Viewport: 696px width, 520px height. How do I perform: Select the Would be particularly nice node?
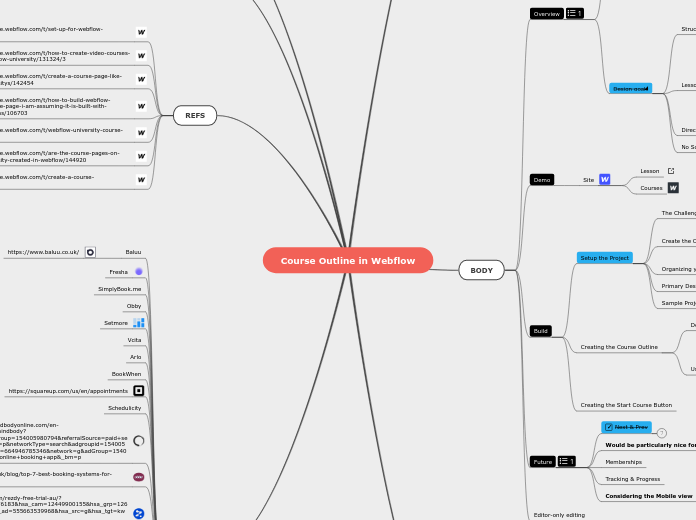click(x=650, y=445)
